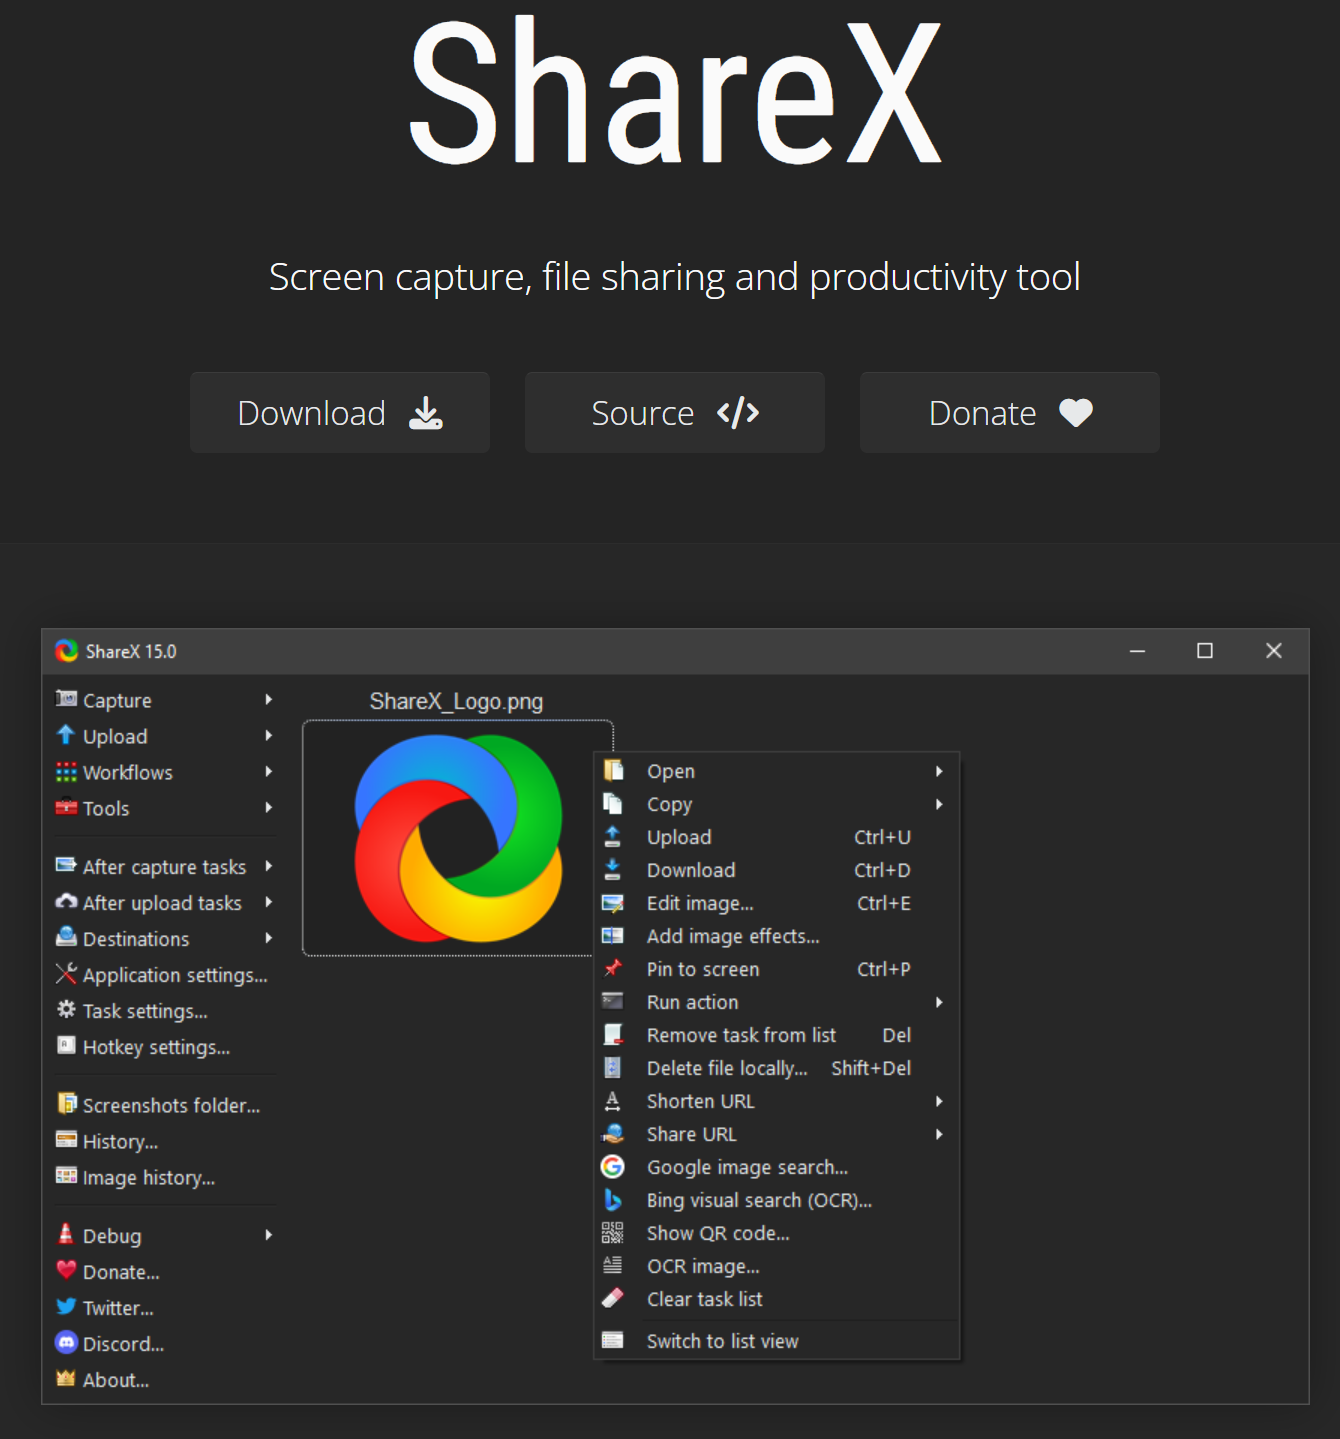Minimize the ShareX 15.0 window

click(1137, 651)
